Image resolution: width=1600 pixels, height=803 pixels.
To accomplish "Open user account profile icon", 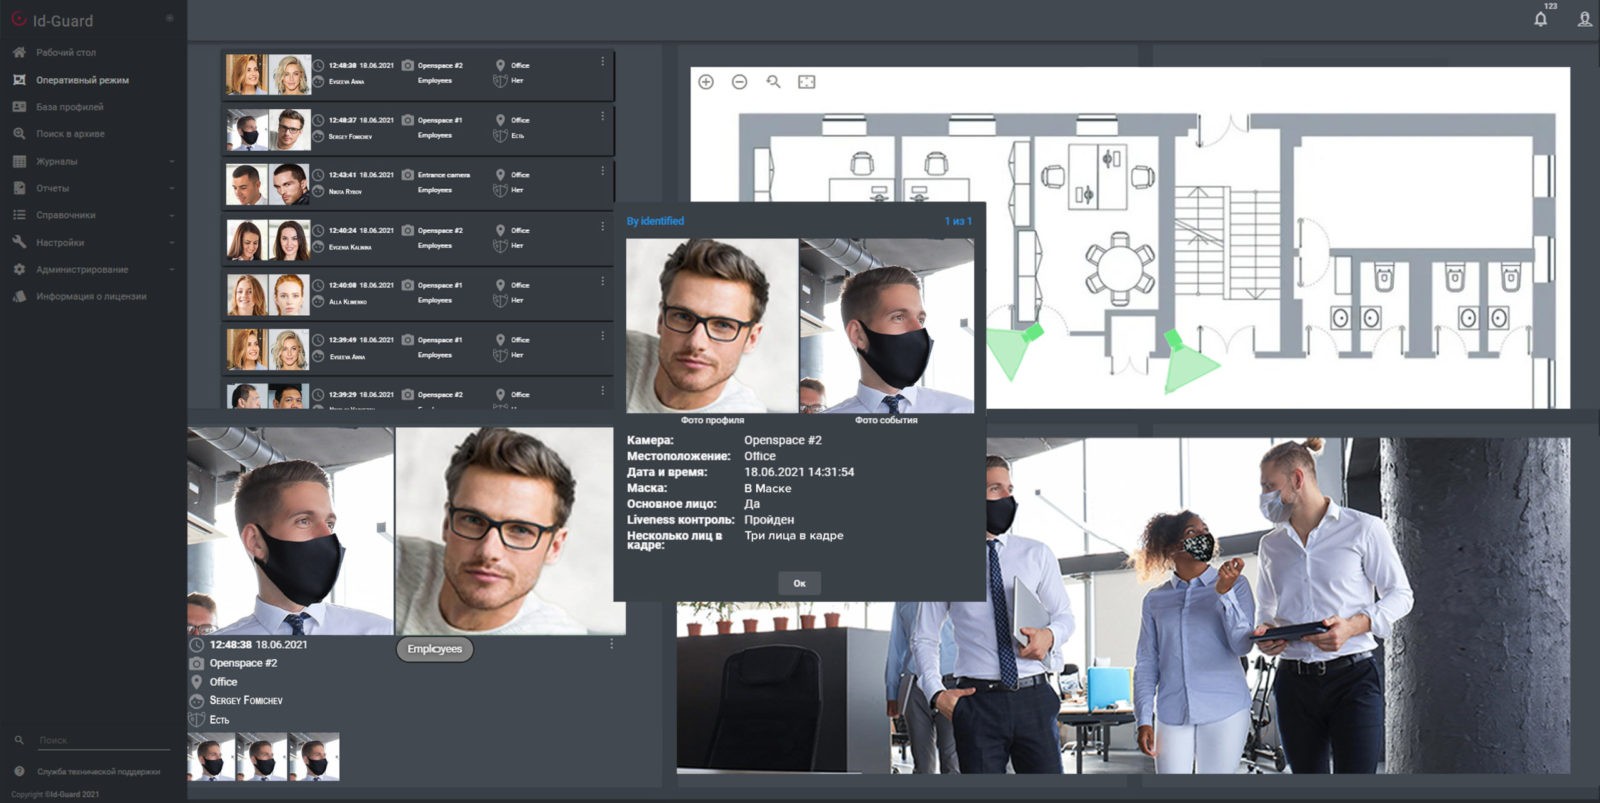I will coord(1585,19).
